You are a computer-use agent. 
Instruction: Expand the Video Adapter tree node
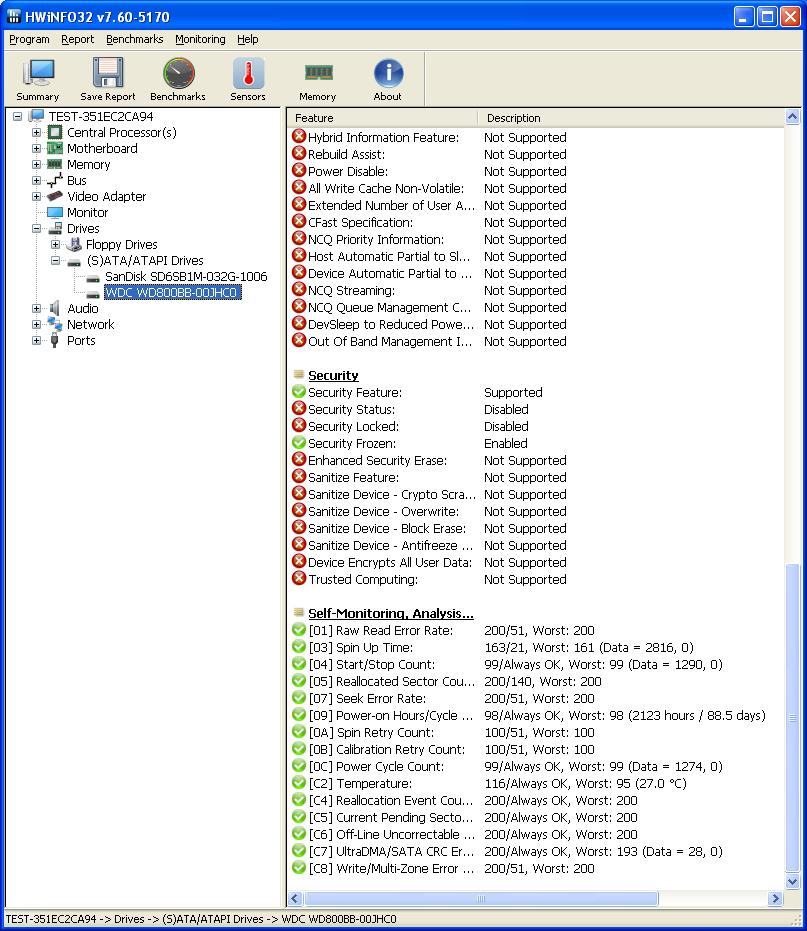point(36,197)
